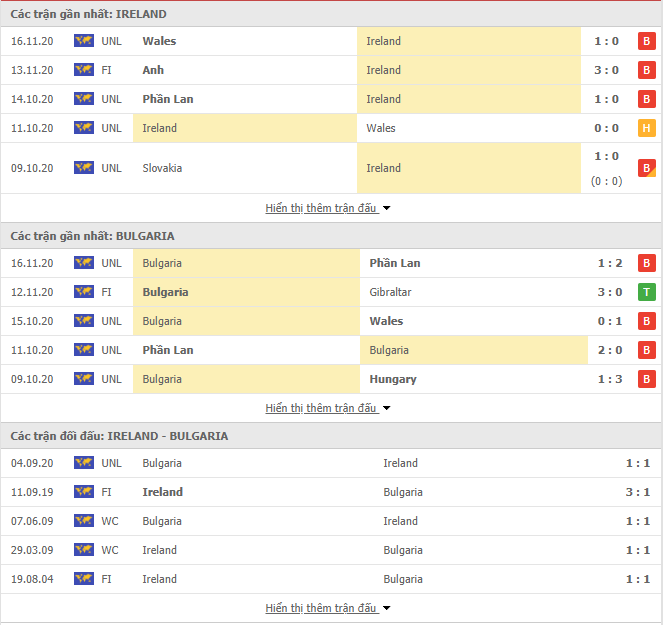Expand more Ireland matches via 'Hiển thị thêm trận đấu'
Screen dimensions: 663x625
pyautogui.click(x=328, y=208)
